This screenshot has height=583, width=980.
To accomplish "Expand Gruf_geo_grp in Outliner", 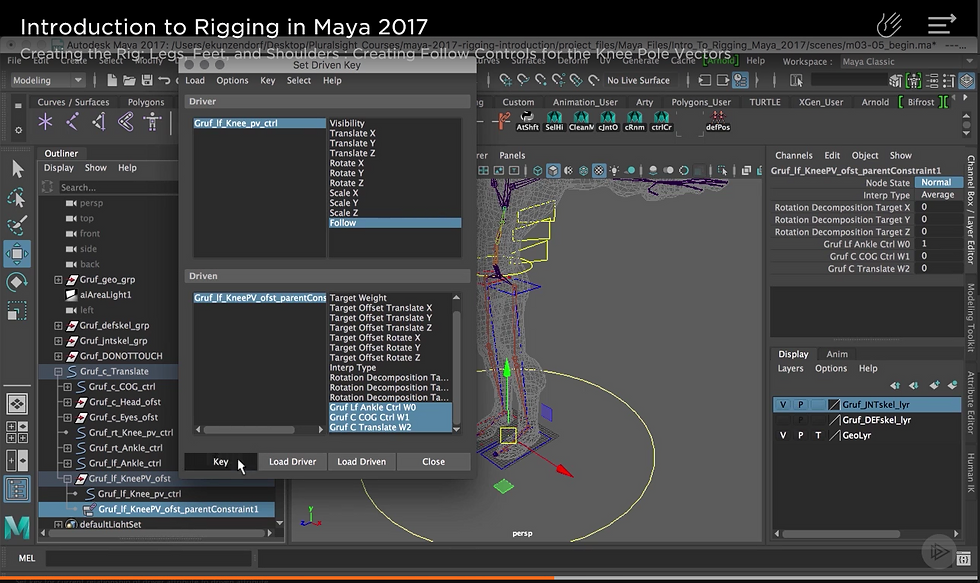I will pos(58,279).
